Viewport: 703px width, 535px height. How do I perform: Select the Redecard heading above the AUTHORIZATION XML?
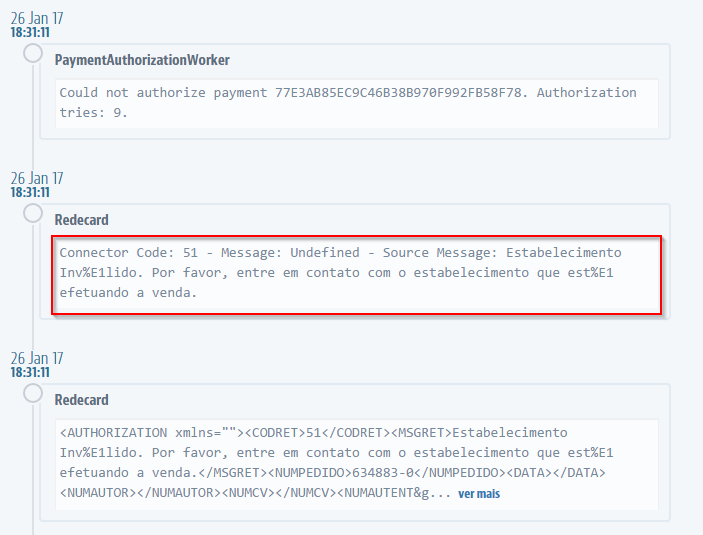[x=82, y=400]
